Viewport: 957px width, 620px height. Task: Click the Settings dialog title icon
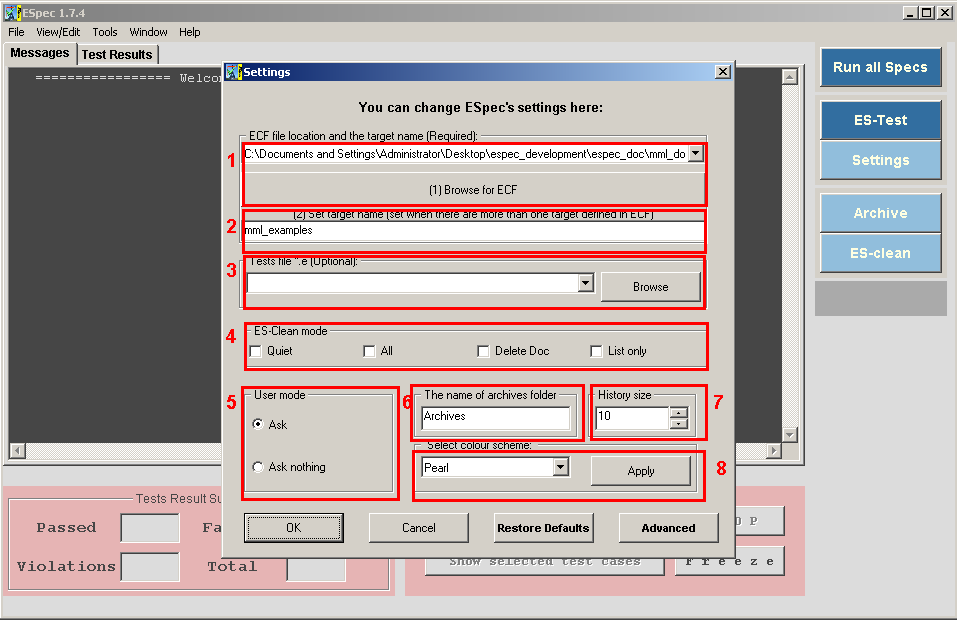pyautogui.click(x=233, y=72)
